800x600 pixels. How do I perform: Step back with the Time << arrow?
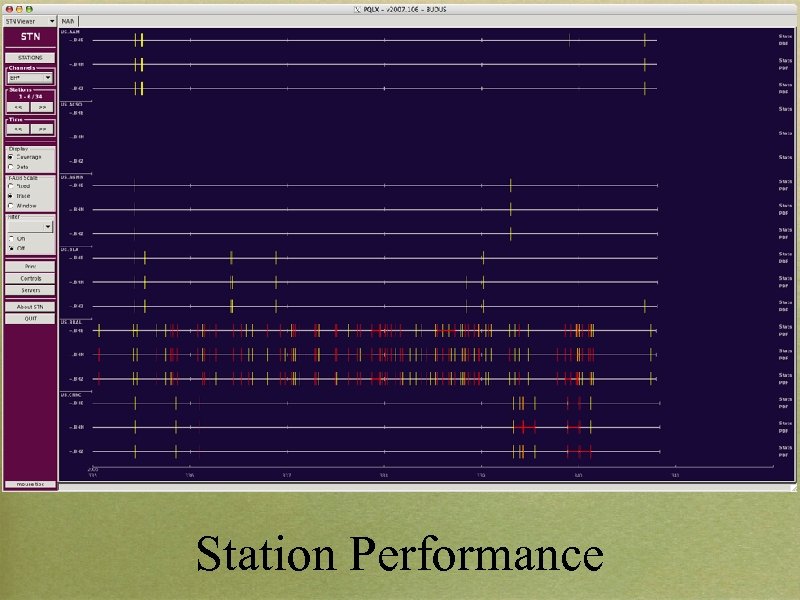coord(19,130)
